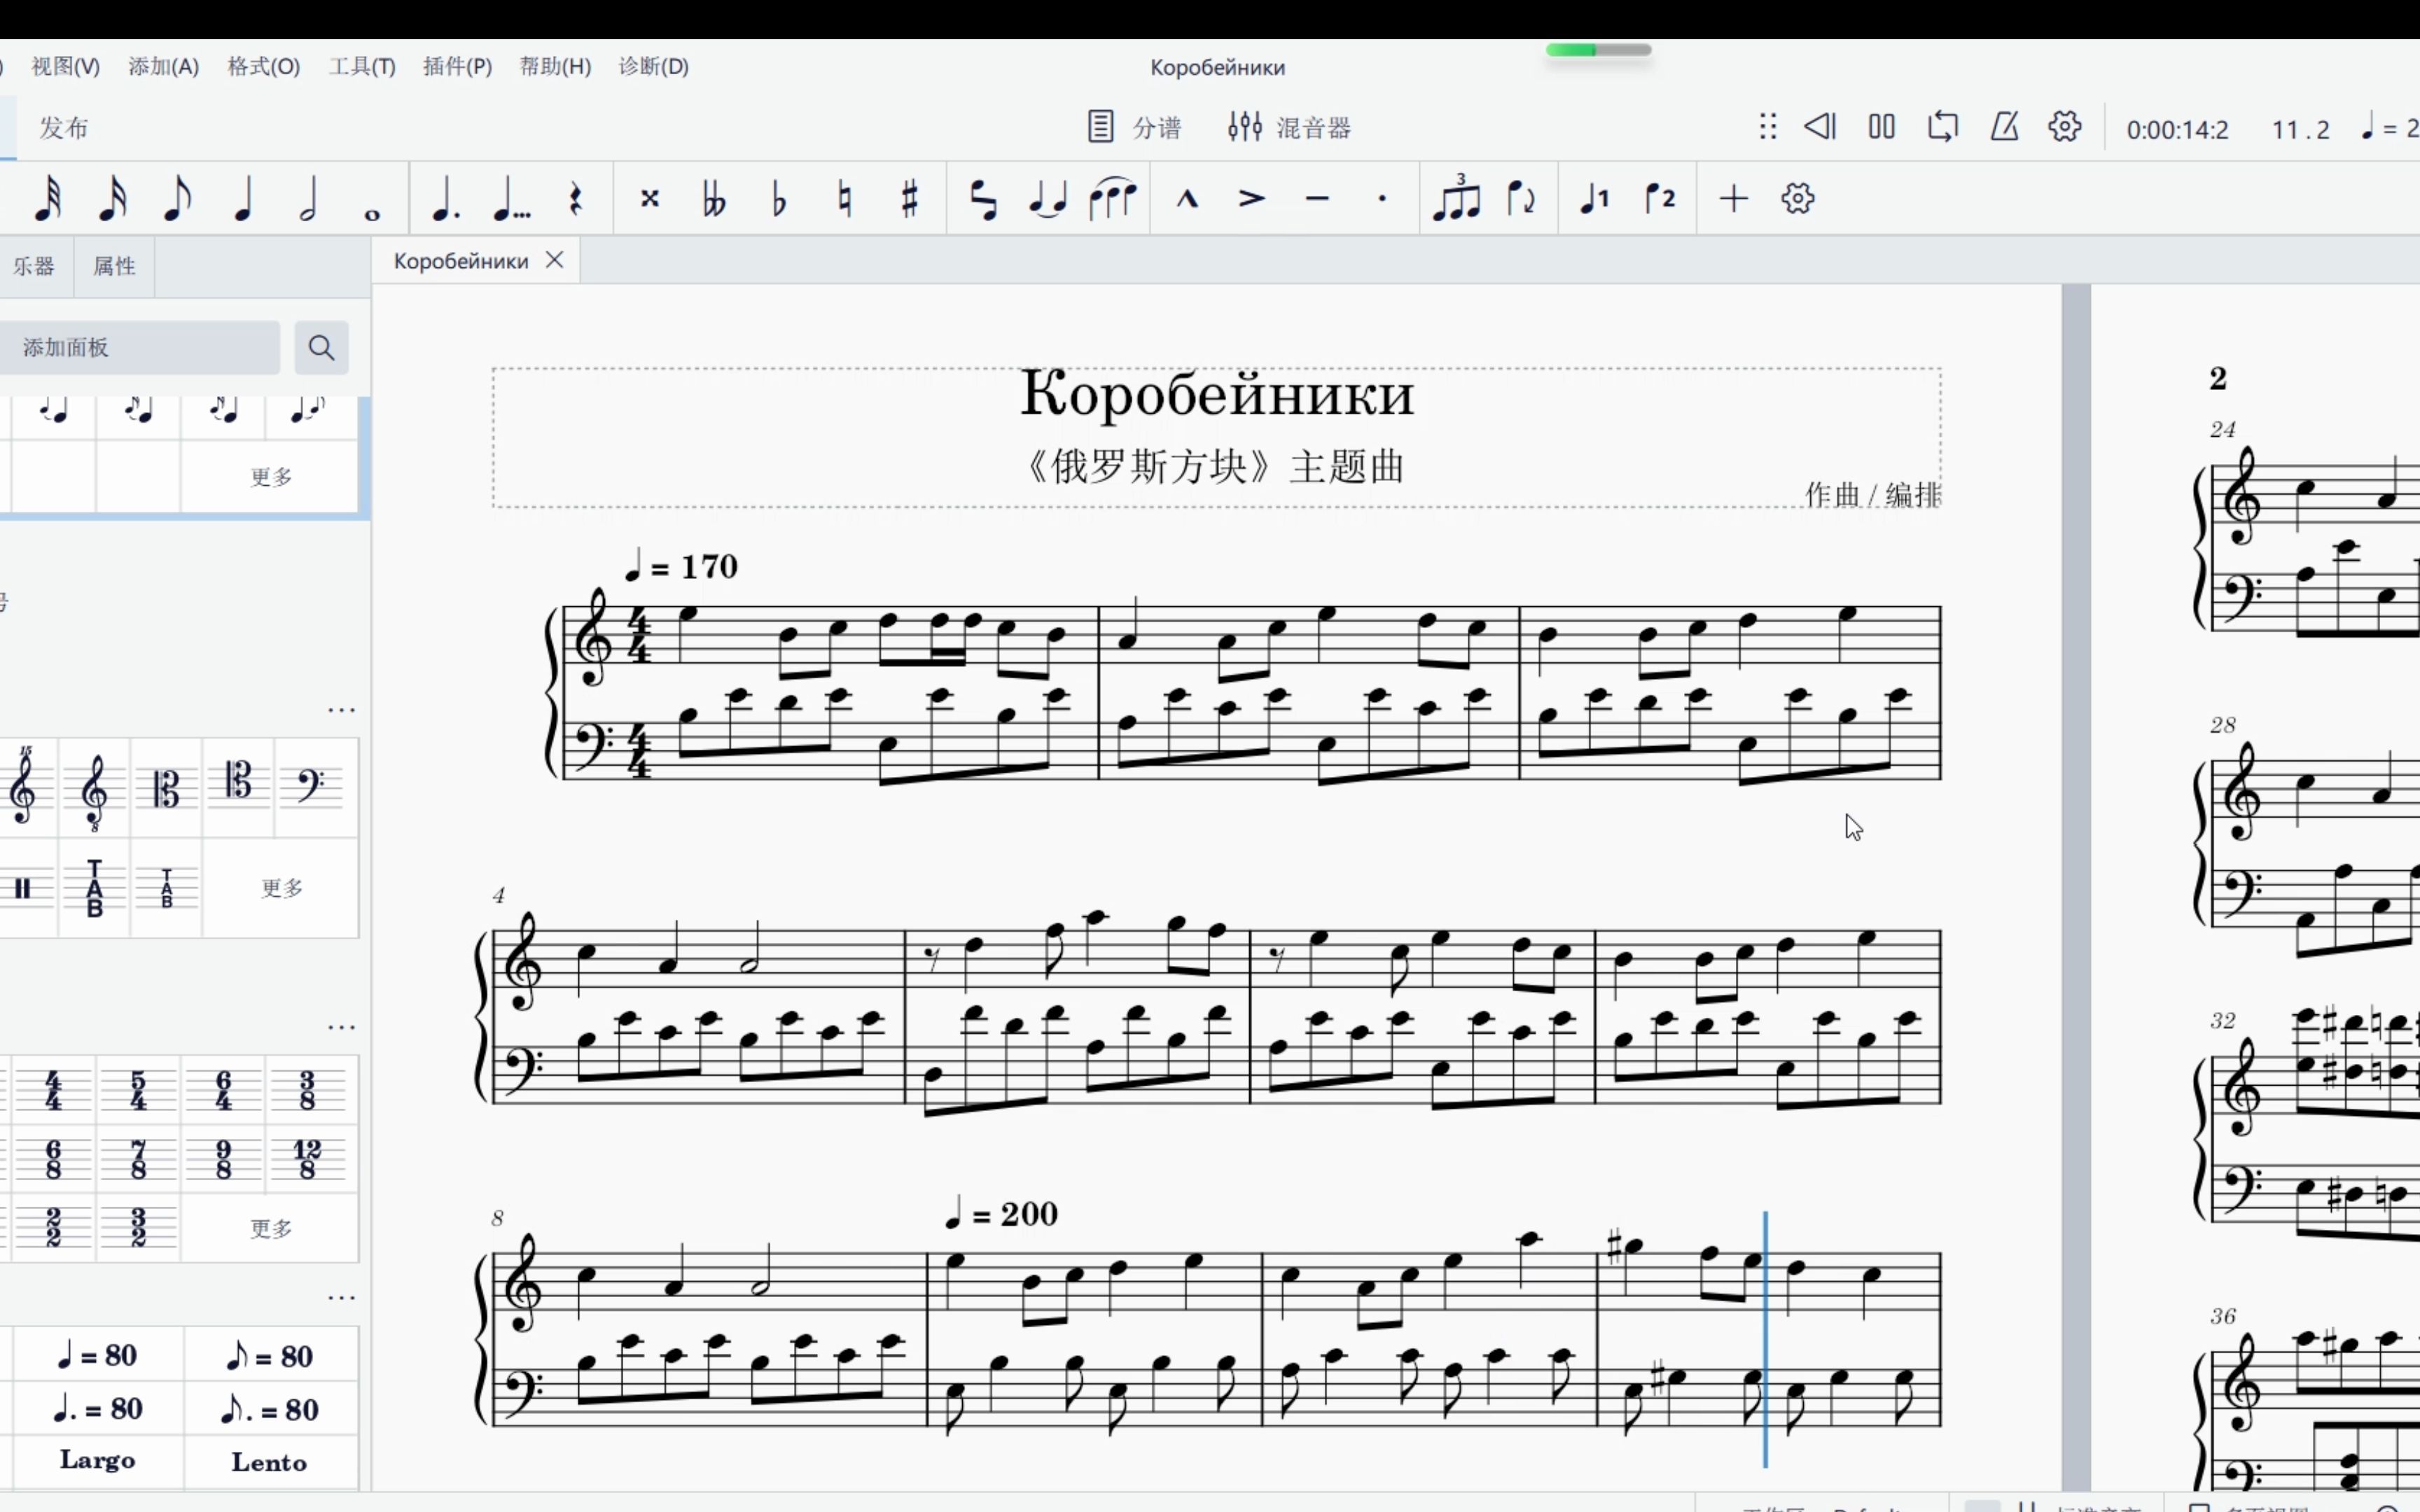Apply the flat accidental
This screenshot has height=1512, width=2420.
tap(779, 198)
